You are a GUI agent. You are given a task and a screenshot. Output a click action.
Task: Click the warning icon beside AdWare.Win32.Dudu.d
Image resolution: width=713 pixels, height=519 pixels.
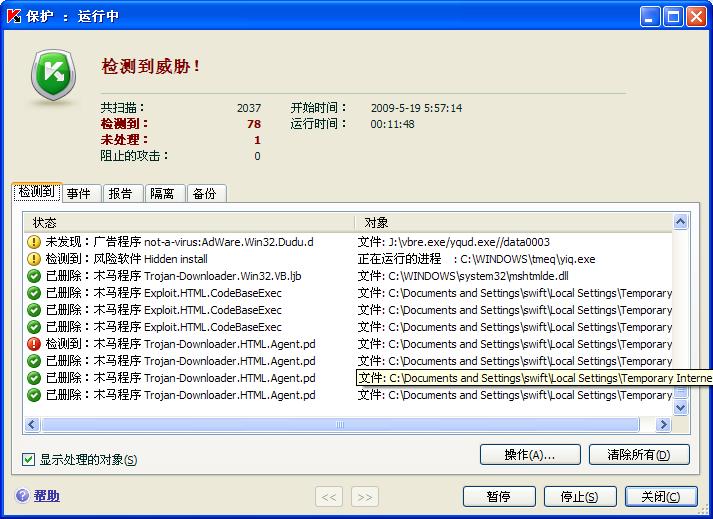[34, 242]
